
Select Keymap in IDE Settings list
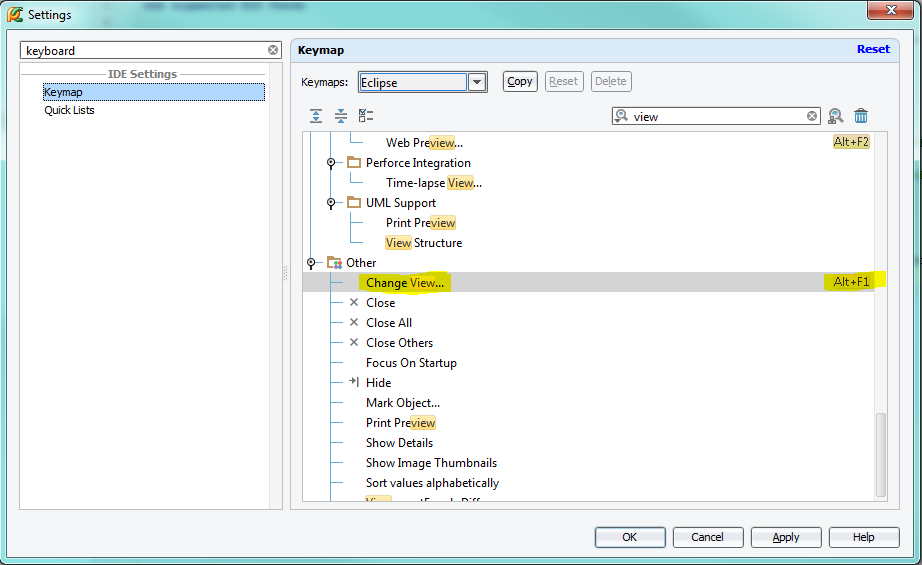[x=153, y=92]
